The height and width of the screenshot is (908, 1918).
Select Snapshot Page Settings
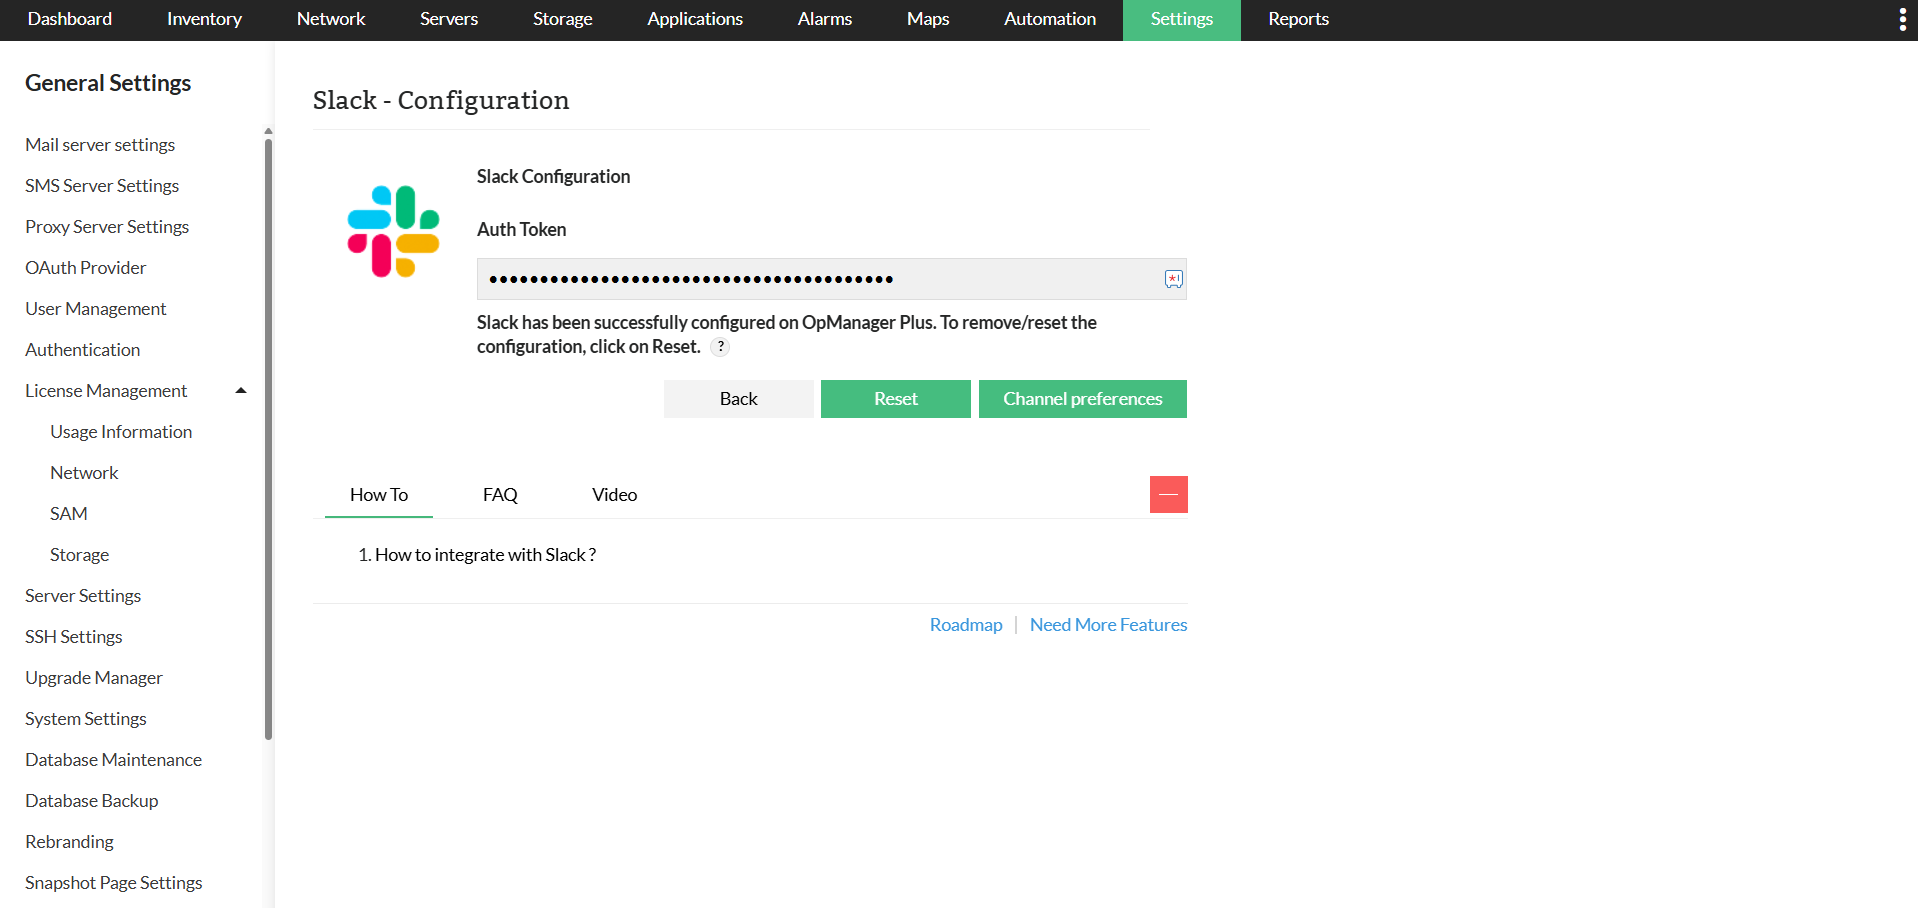coord(114,883)
